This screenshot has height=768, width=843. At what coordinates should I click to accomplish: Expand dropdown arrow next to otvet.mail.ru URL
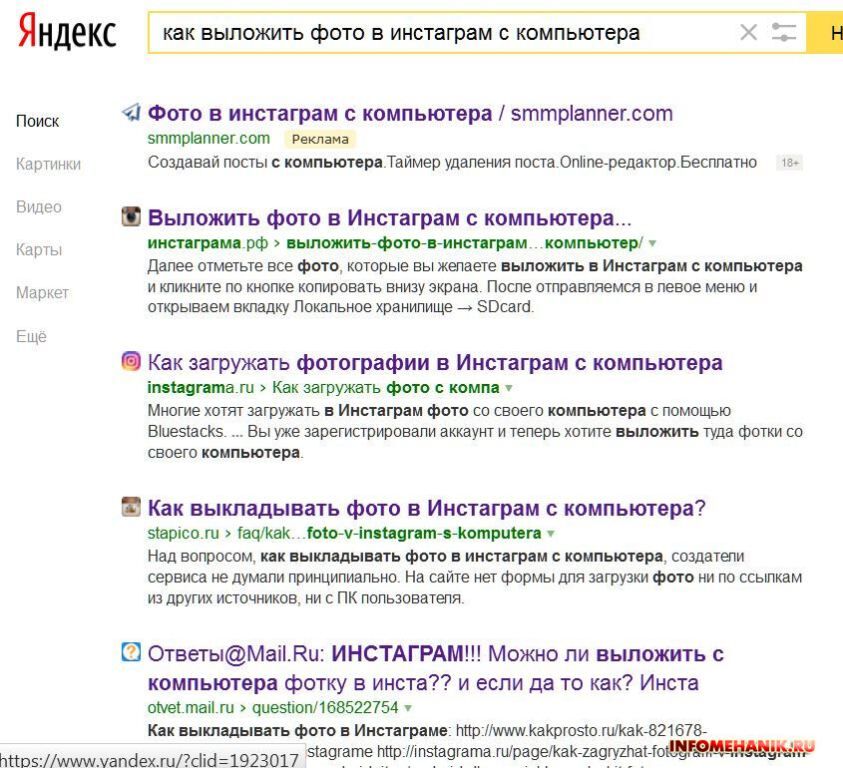click(x=407, y=708)
